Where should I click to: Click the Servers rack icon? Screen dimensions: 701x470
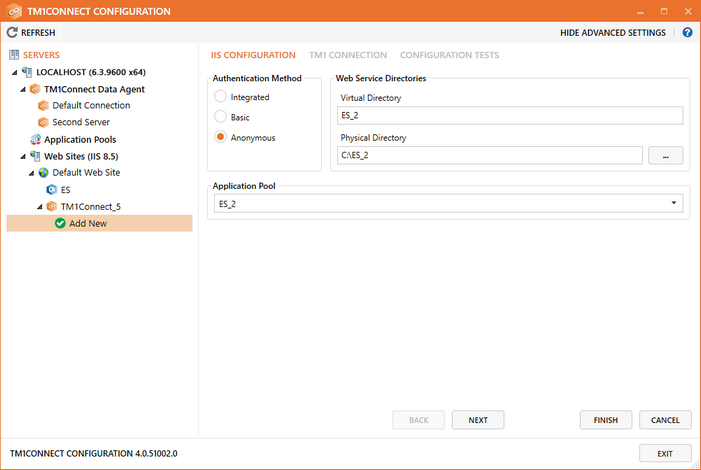(14, 55)
